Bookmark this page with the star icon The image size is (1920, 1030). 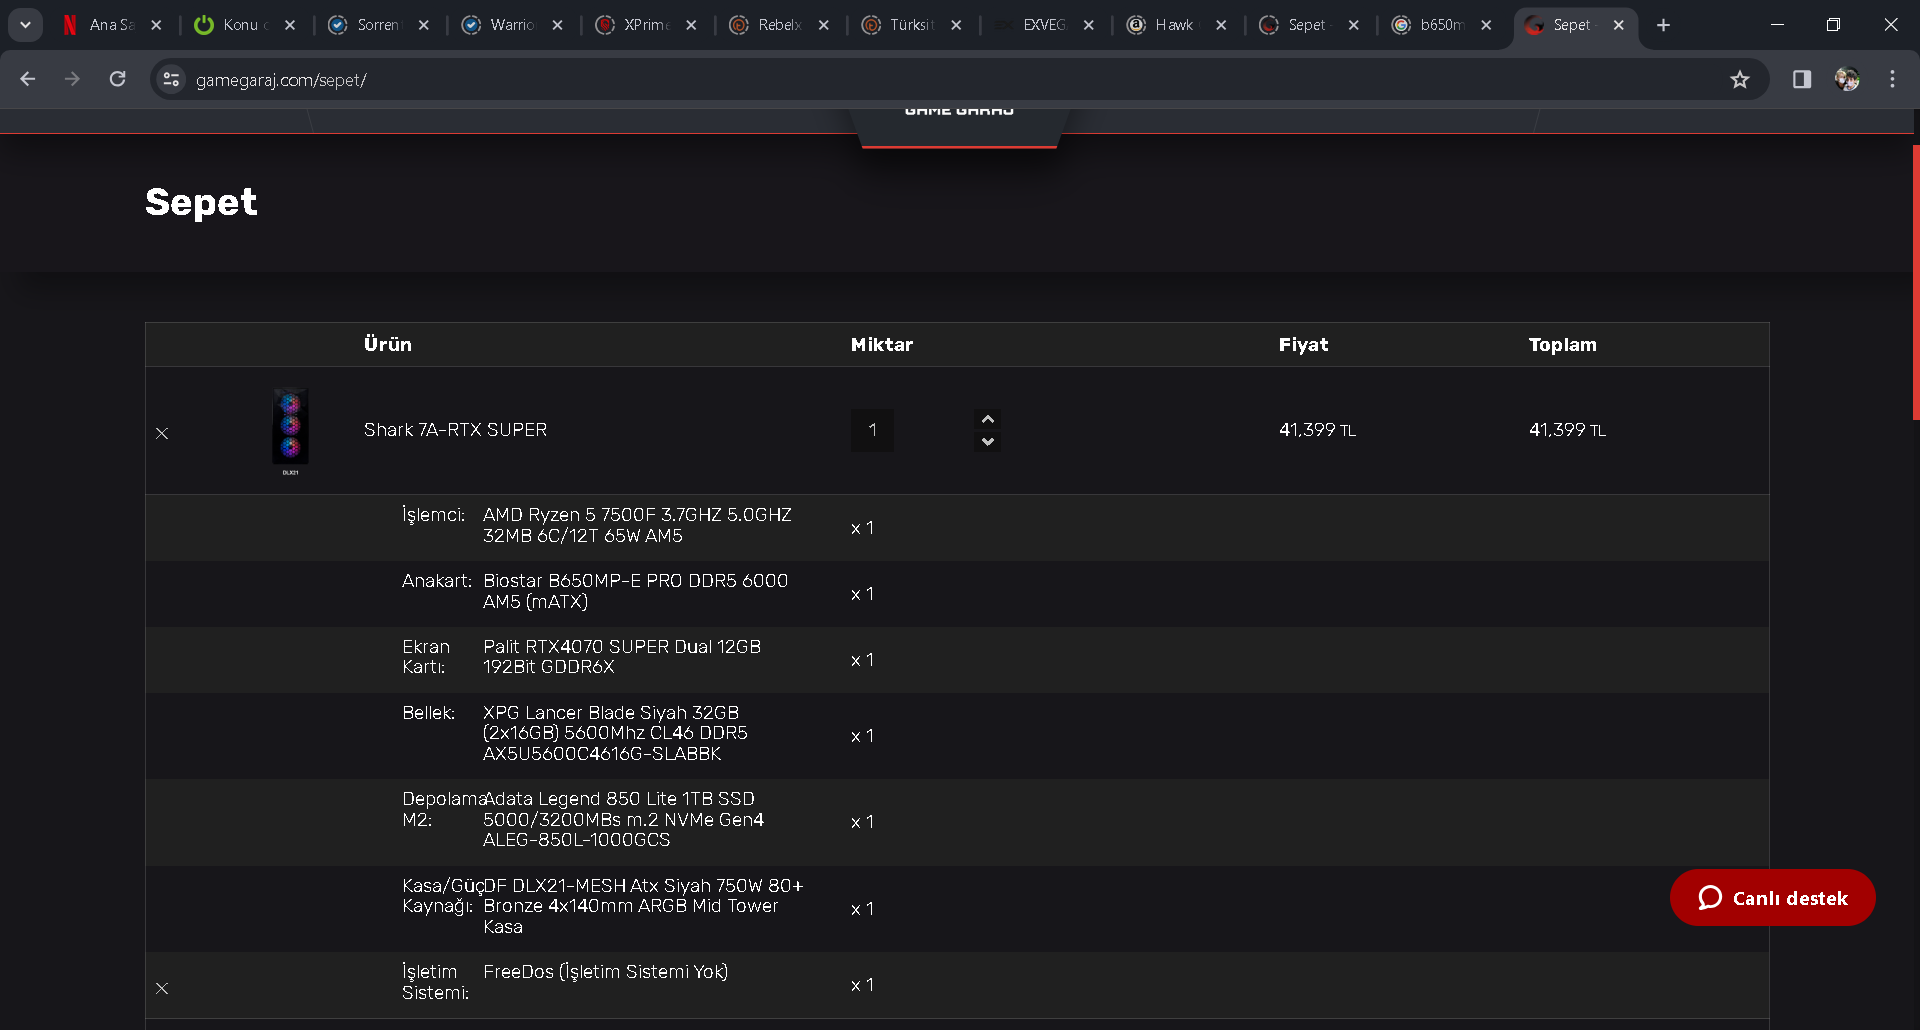pyautogui.click(x=1740, y=79)
